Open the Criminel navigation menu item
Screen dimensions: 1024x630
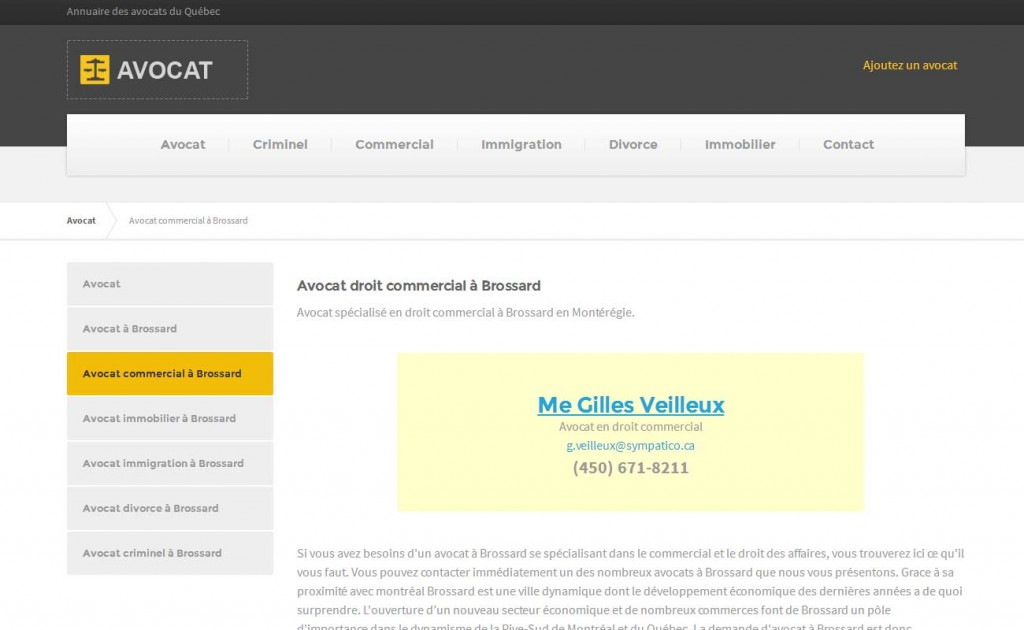pos(279,144)
